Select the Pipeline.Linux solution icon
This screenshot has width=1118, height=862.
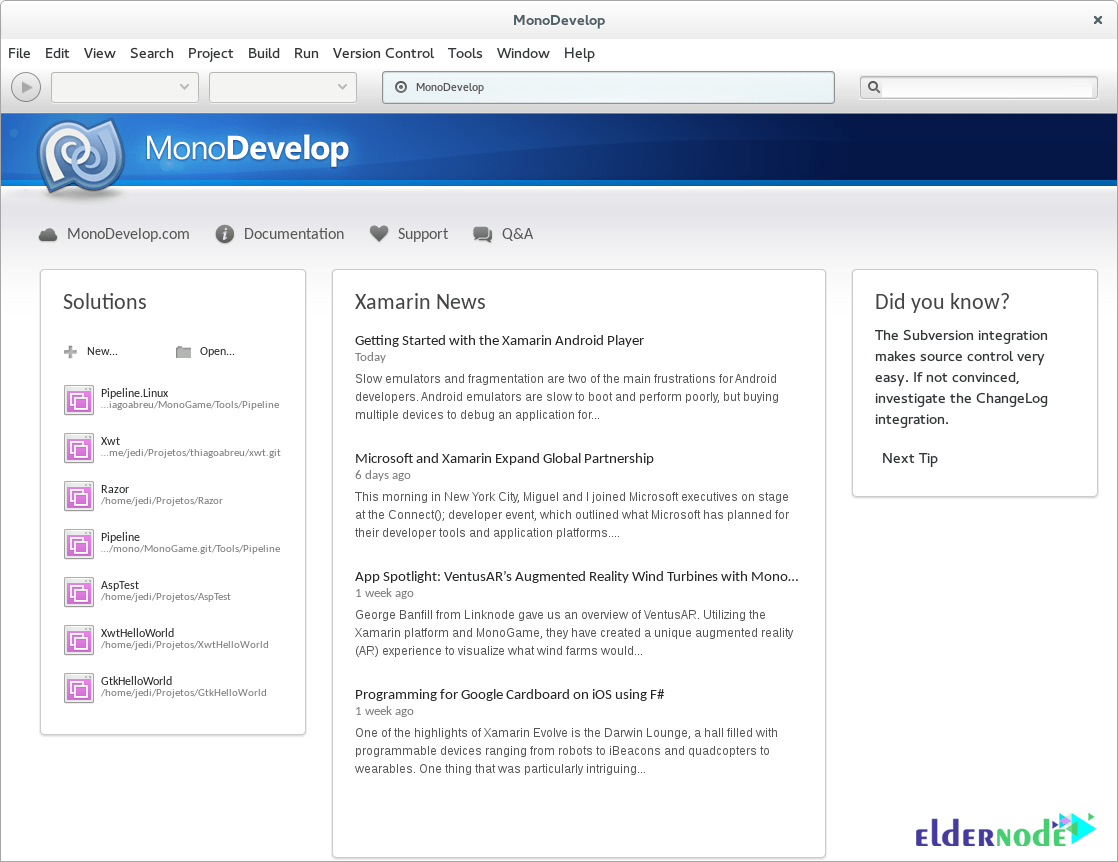[x=78, y=400]
